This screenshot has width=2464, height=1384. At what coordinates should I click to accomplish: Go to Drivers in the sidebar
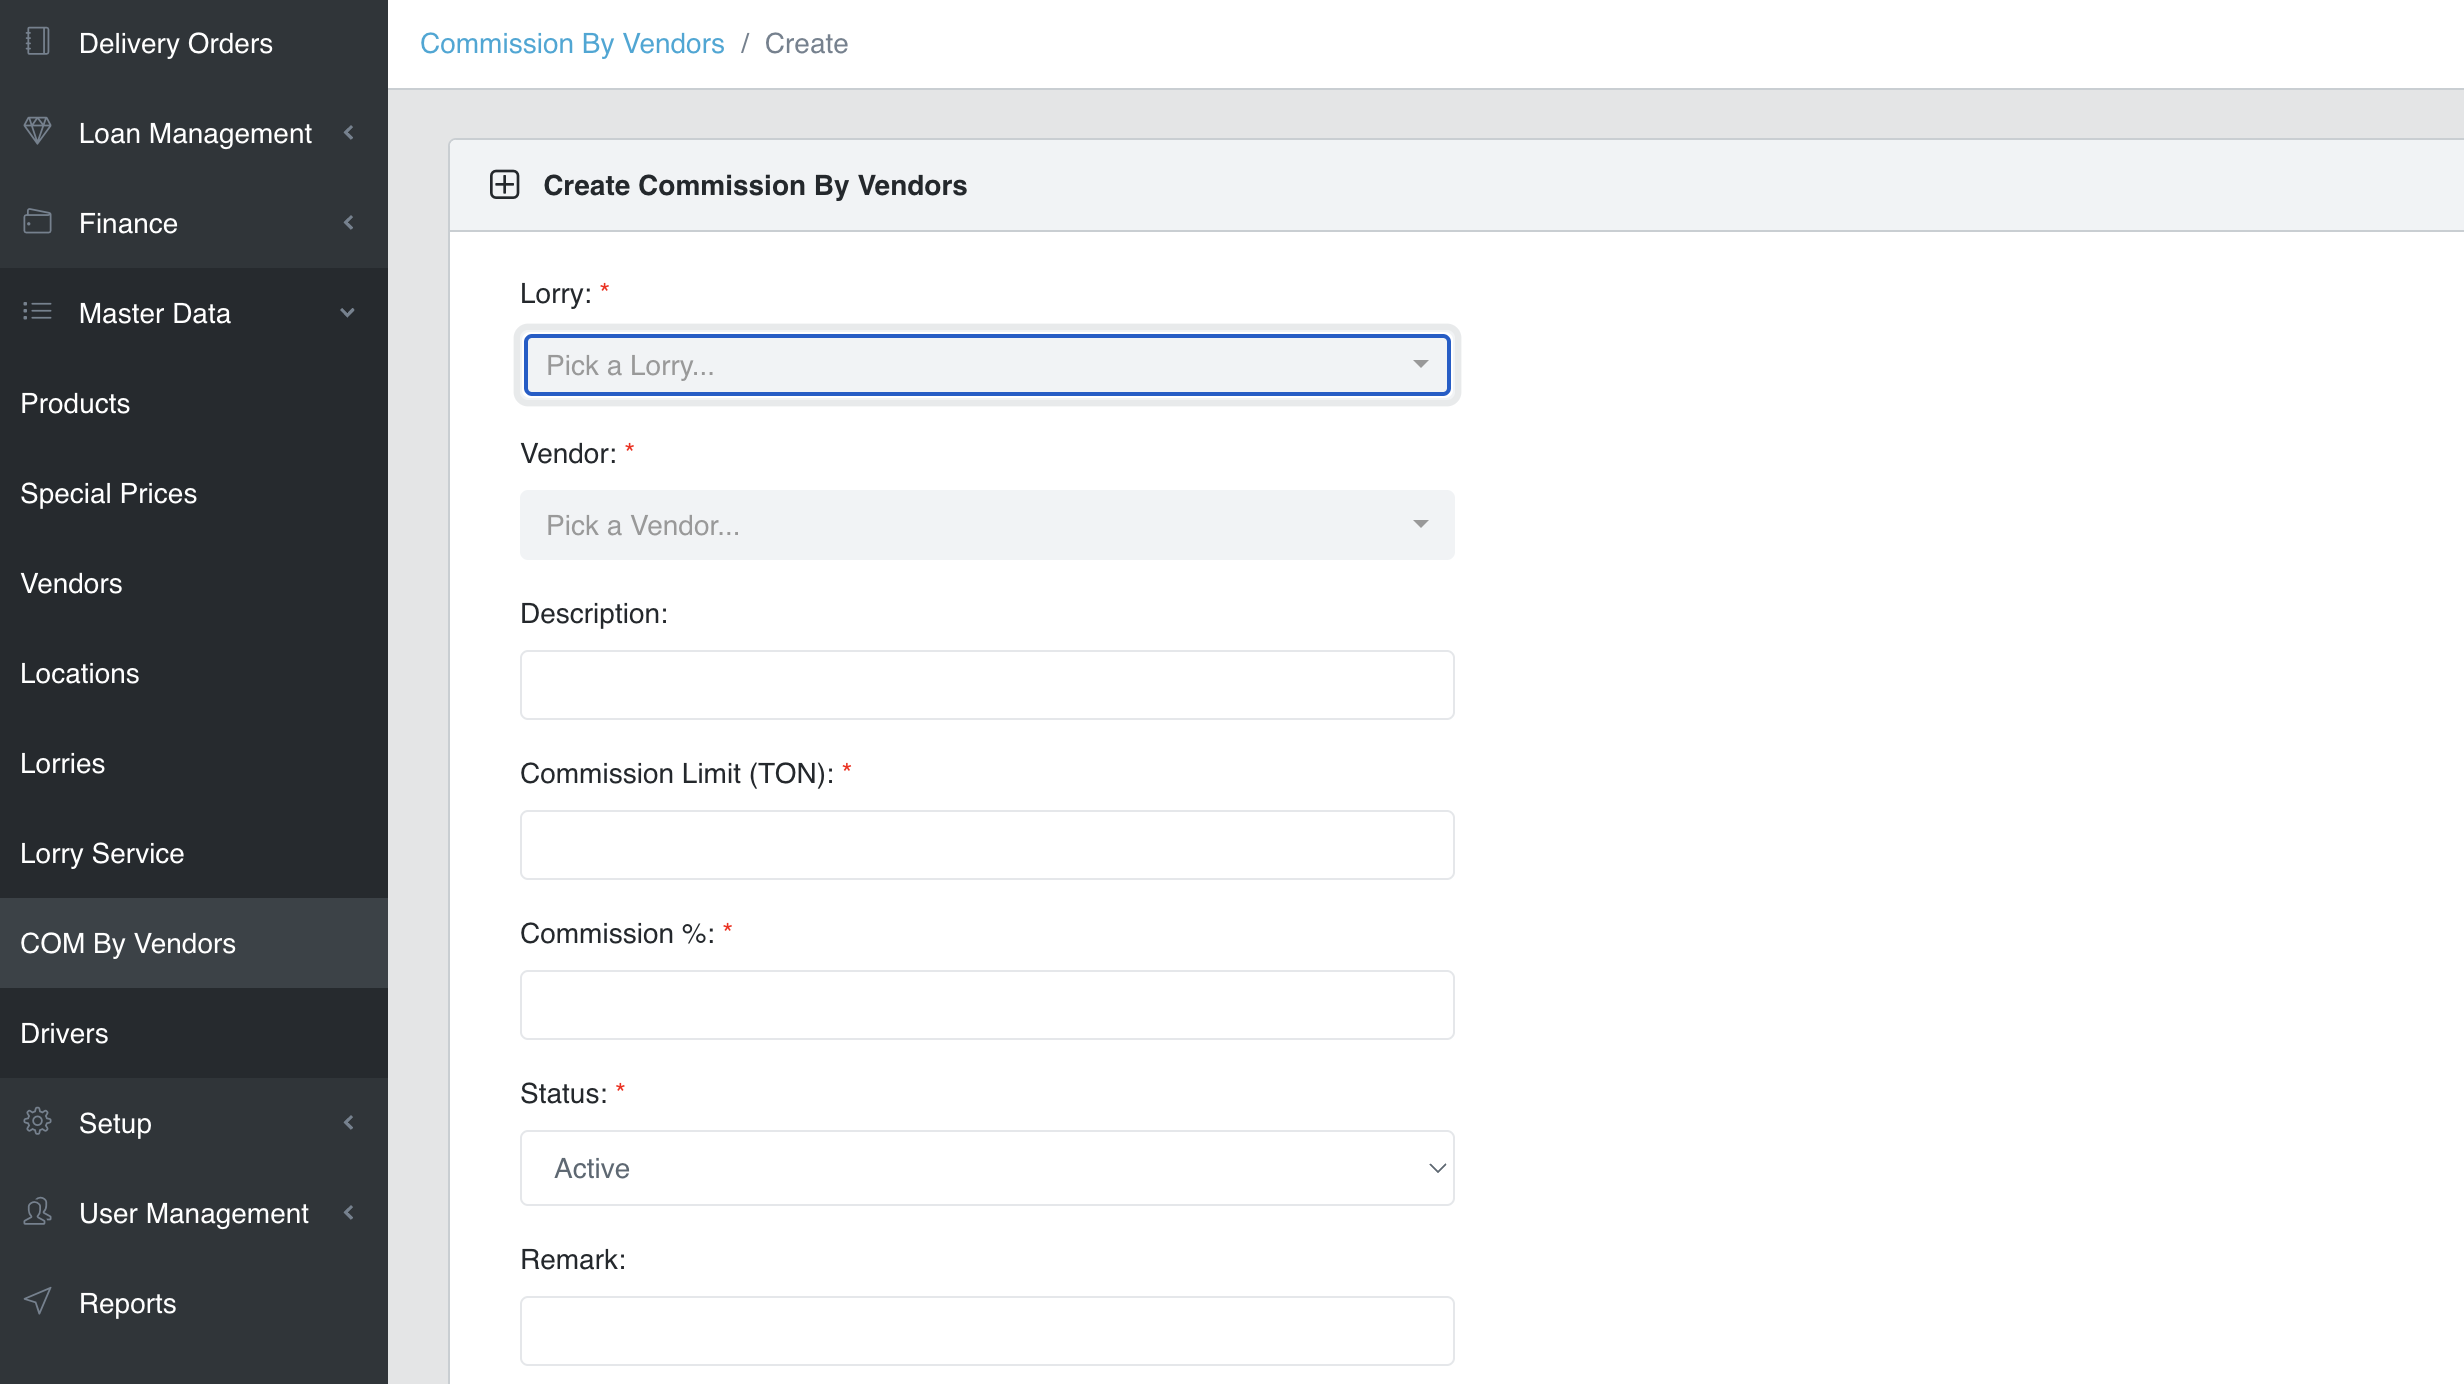pyautogui.click(x=64, y=1033)
